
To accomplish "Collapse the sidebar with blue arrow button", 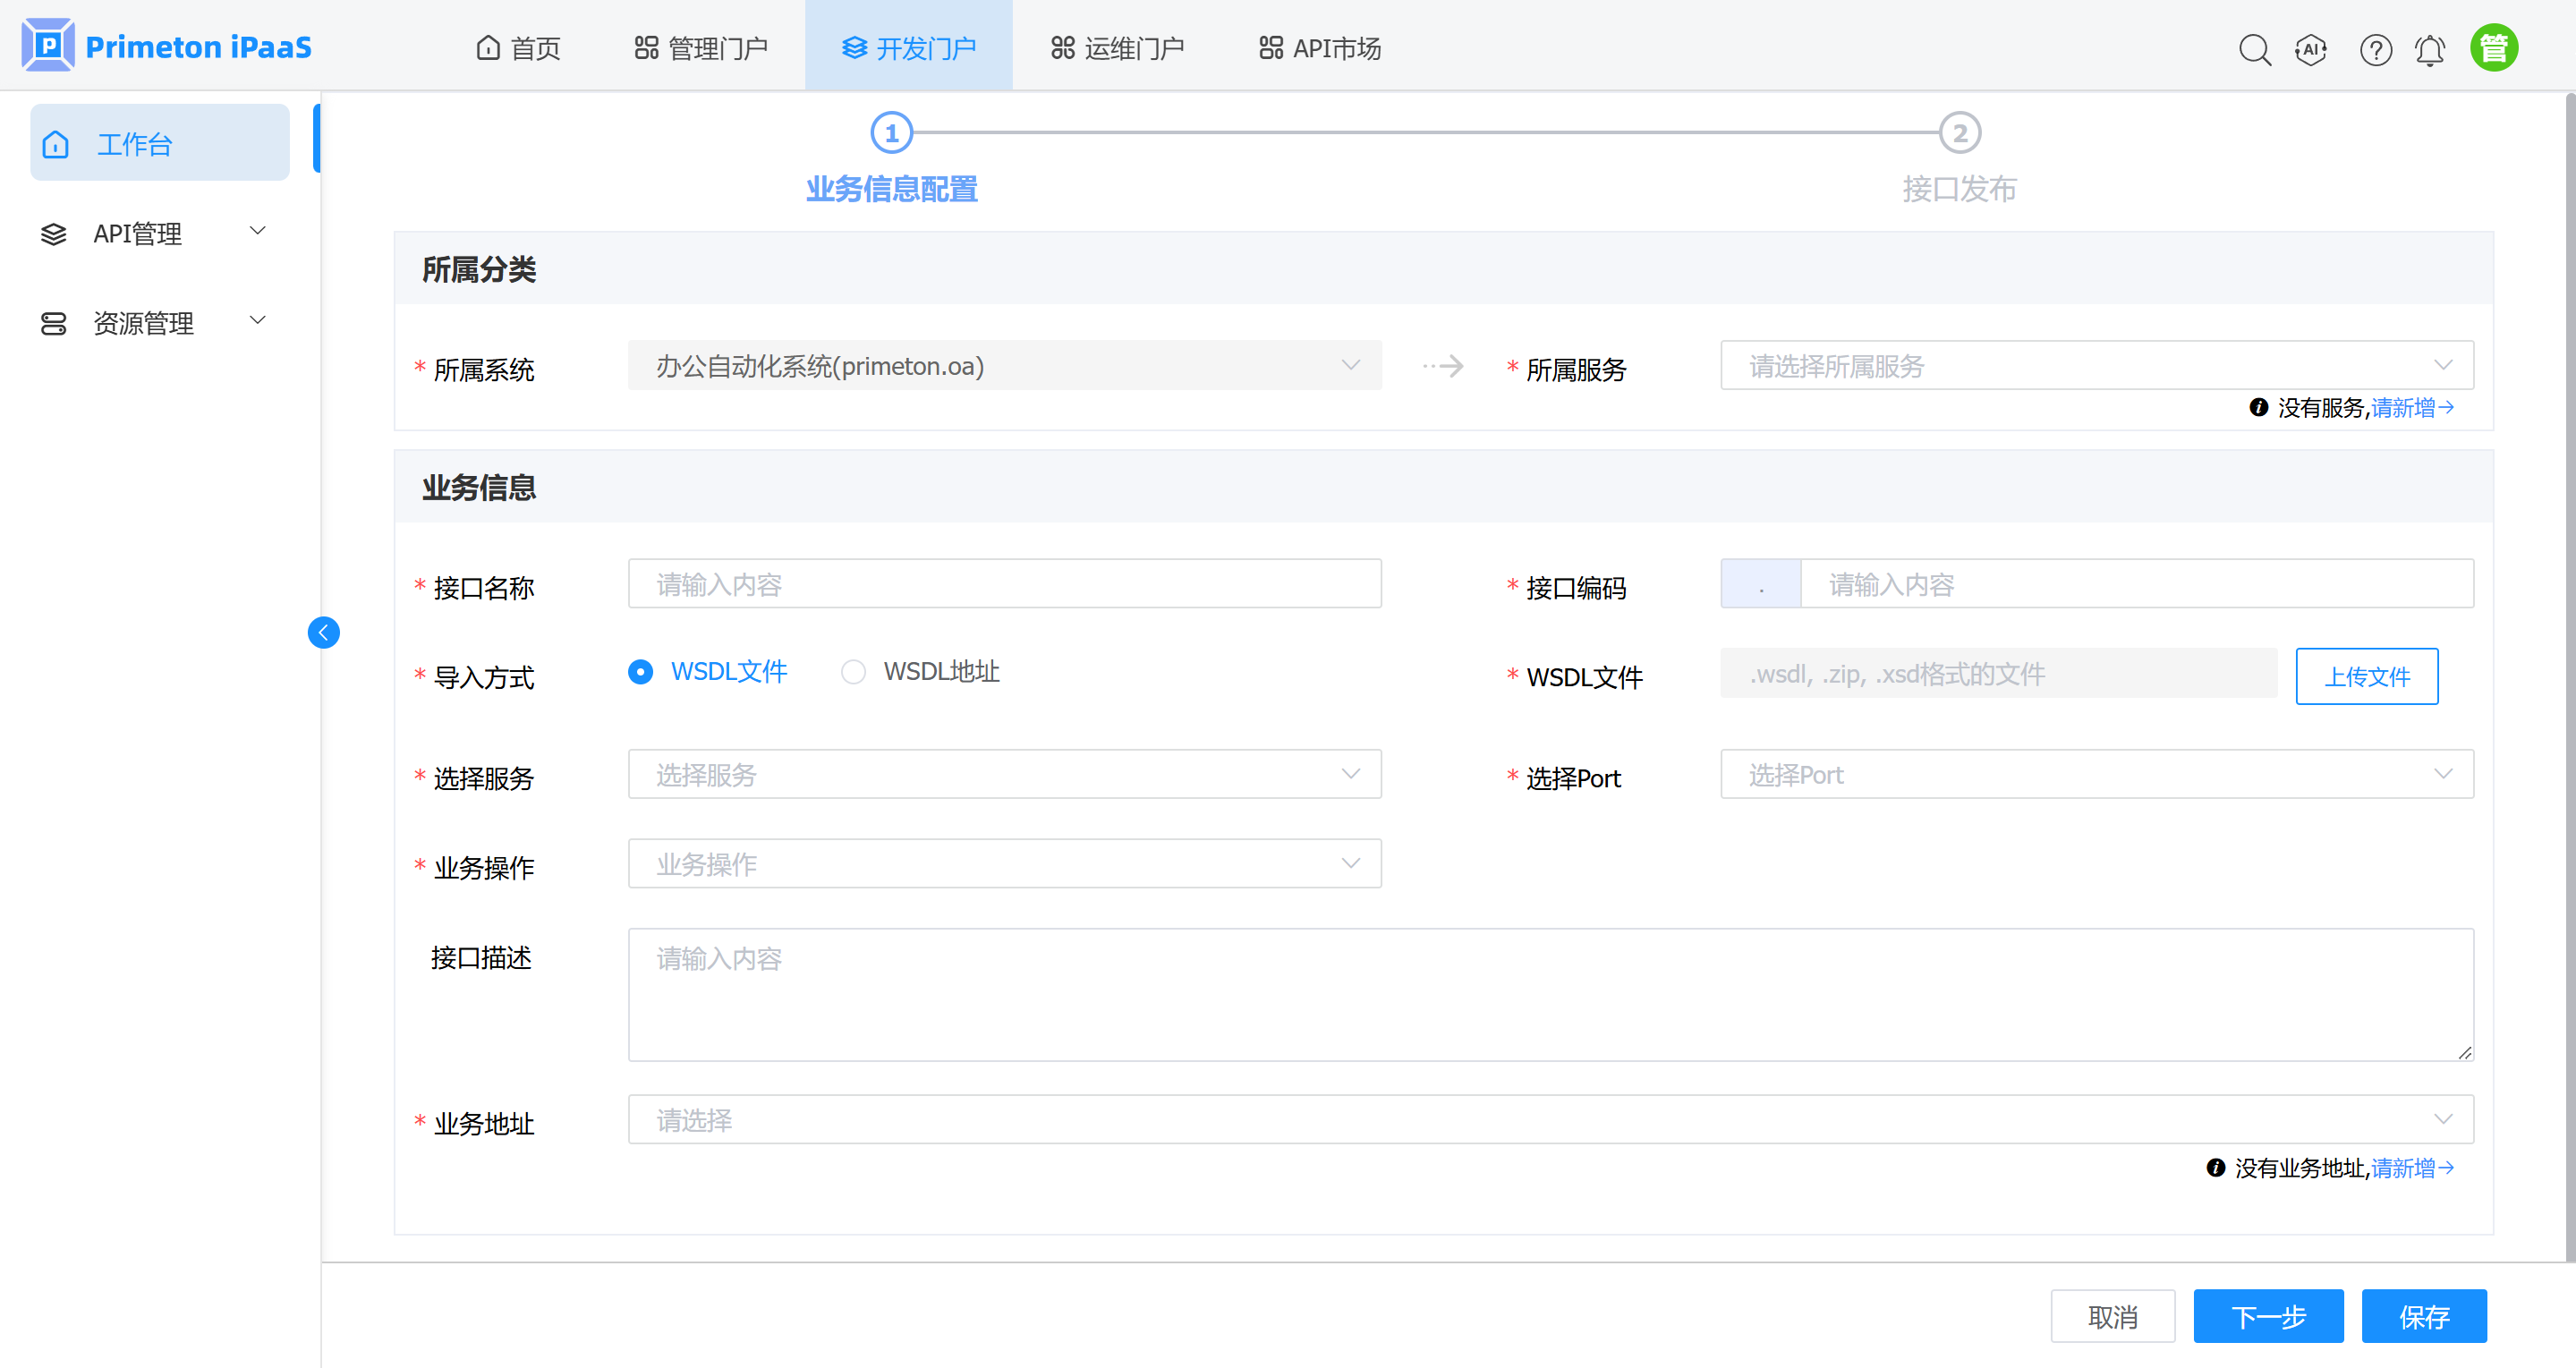I will point(323,632).
